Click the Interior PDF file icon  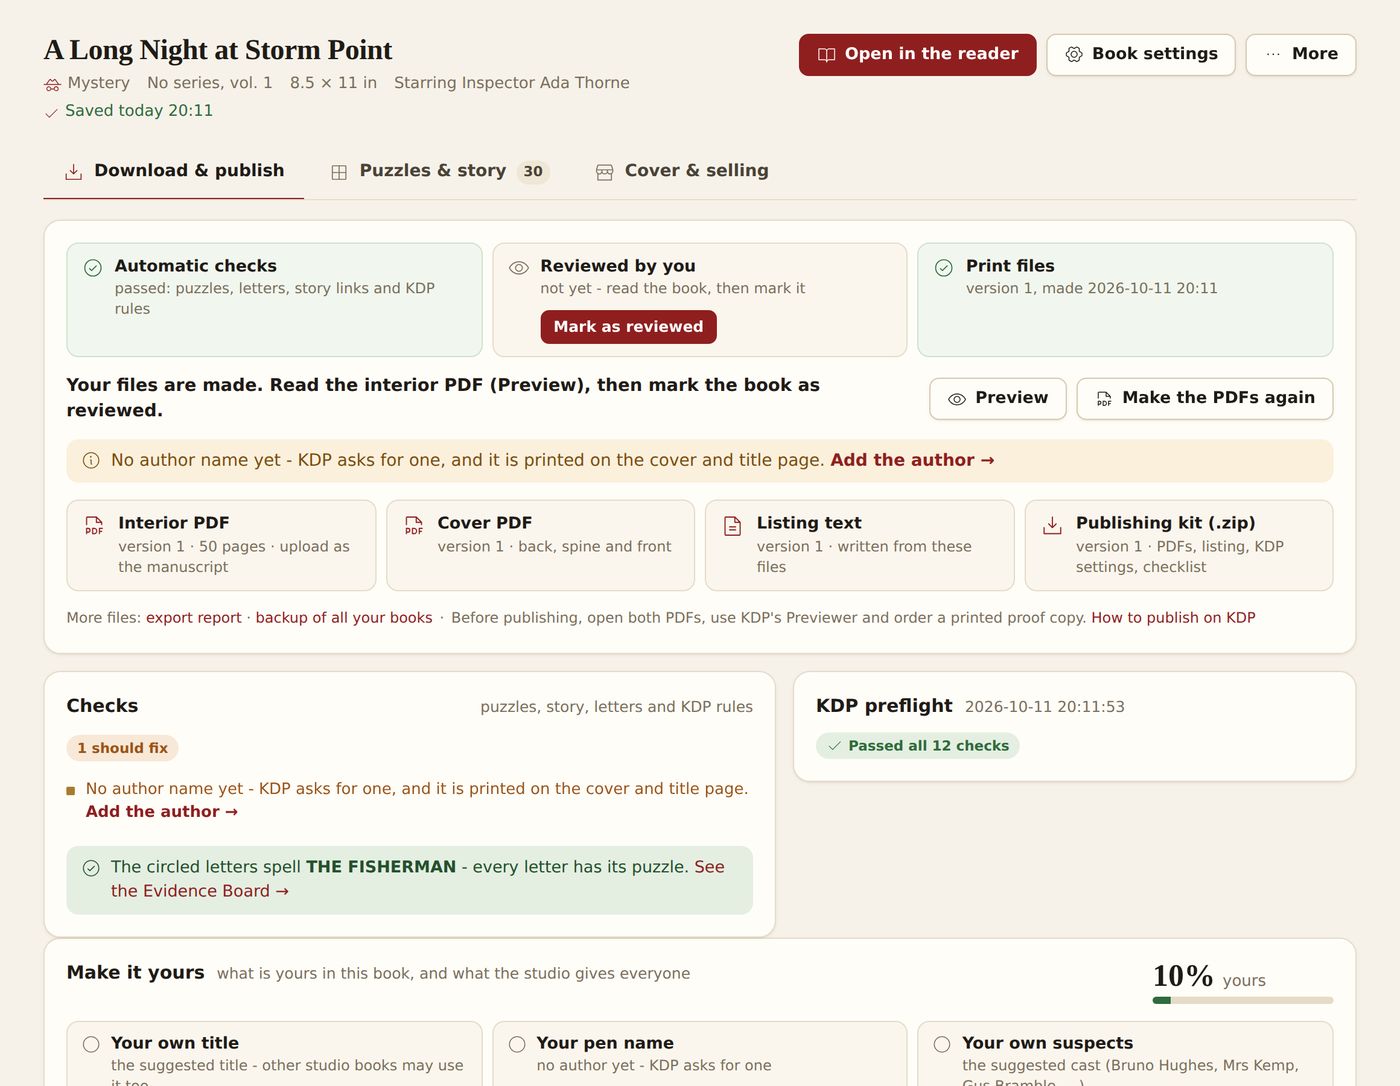[94, 525]
